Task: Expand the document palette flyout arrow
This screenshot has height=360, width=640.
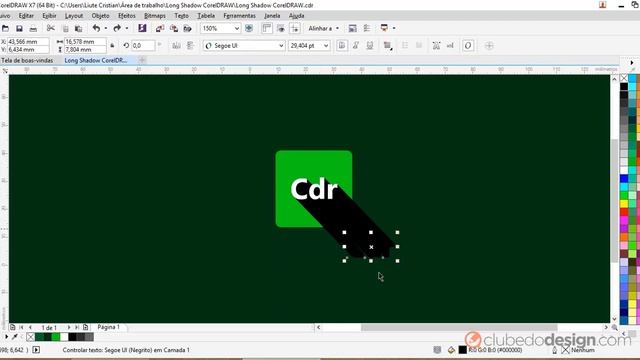Action: pos(6,337)
